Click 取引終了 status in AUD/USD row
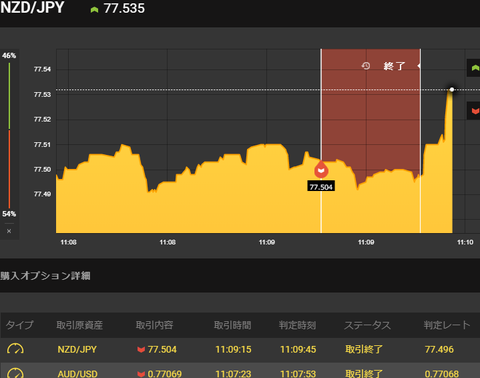The height and width of the screenshot is (378, 480). point(364,374)
